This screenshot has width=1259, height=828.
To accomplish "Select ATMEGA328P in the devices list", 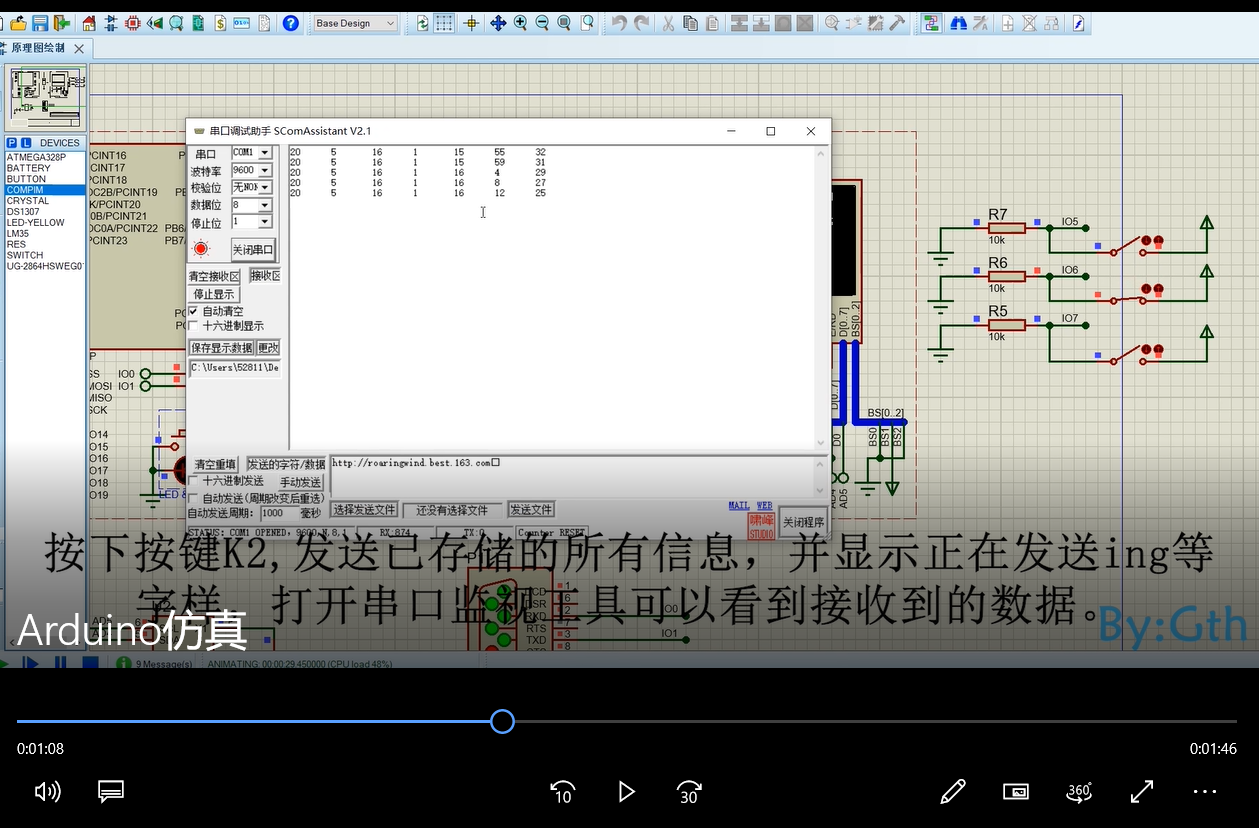I will (x=45, y=157).
